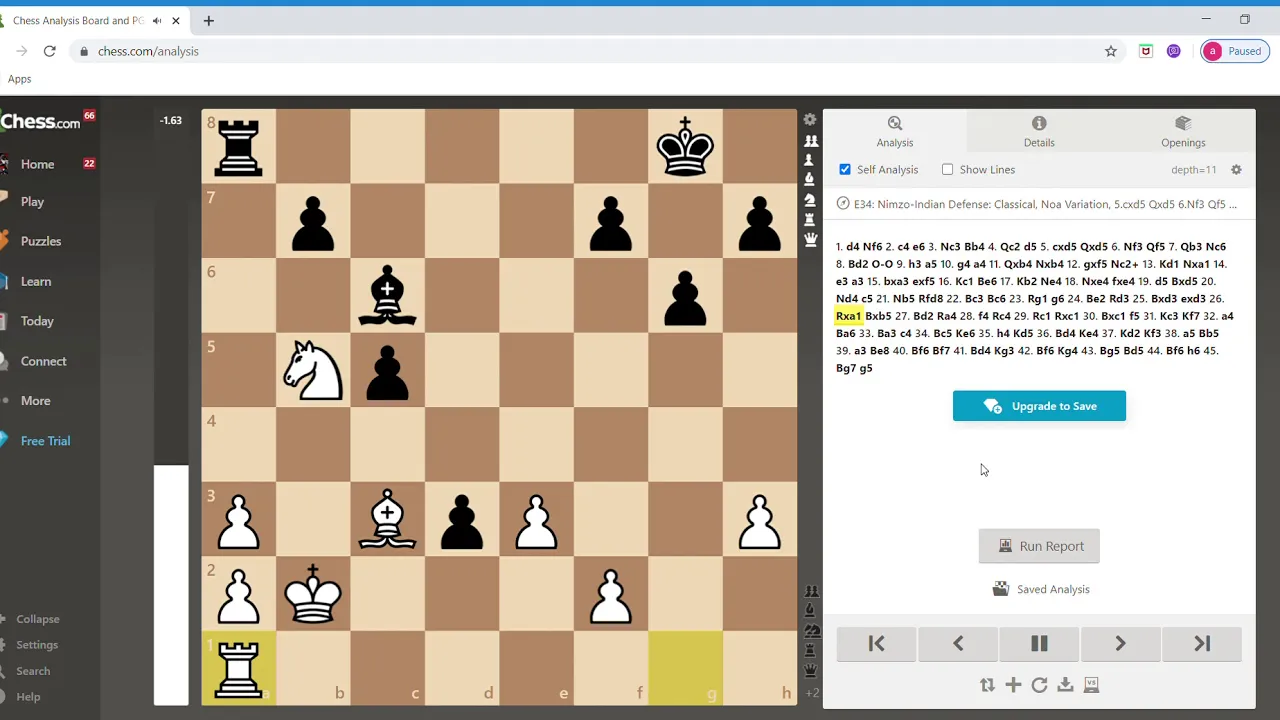Step back one move
Image resolution: width=1280 pixels, height=720 pixels.
pos(958,644)
